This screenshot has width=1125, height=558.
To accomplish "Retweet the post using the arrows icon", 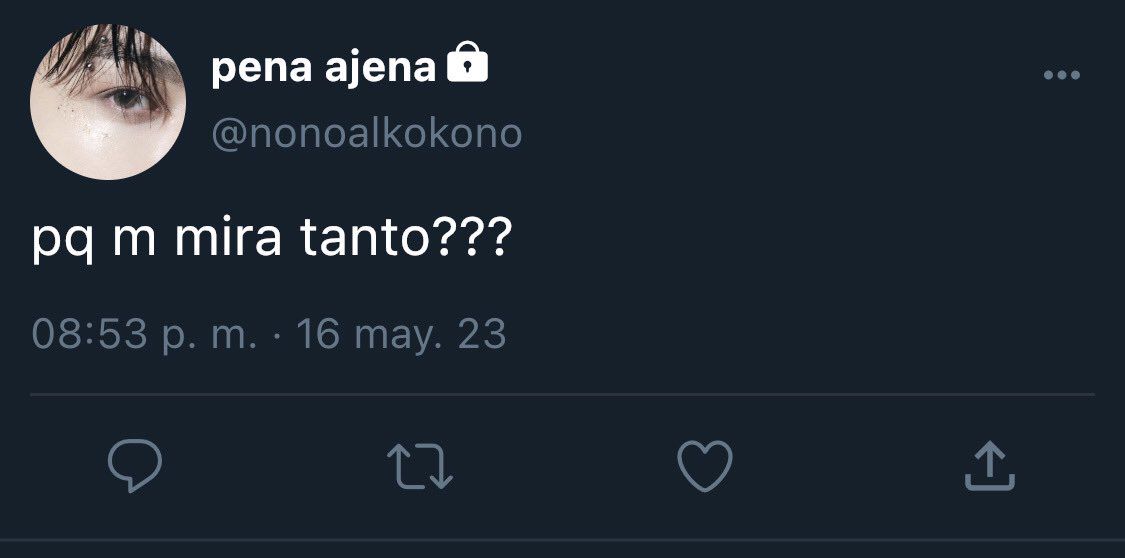I will [420, 466].
